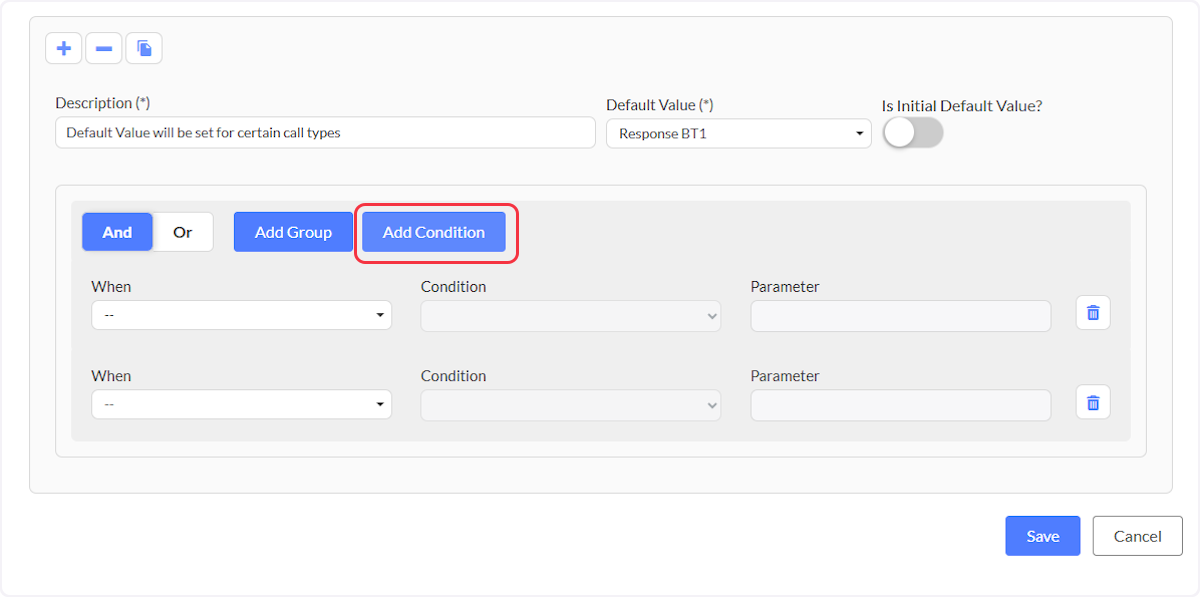Image resolution: width=1200 pixels, height=597 pixels.
Task: Click the copy icon to duplicate entry
Action: (144, 48)
